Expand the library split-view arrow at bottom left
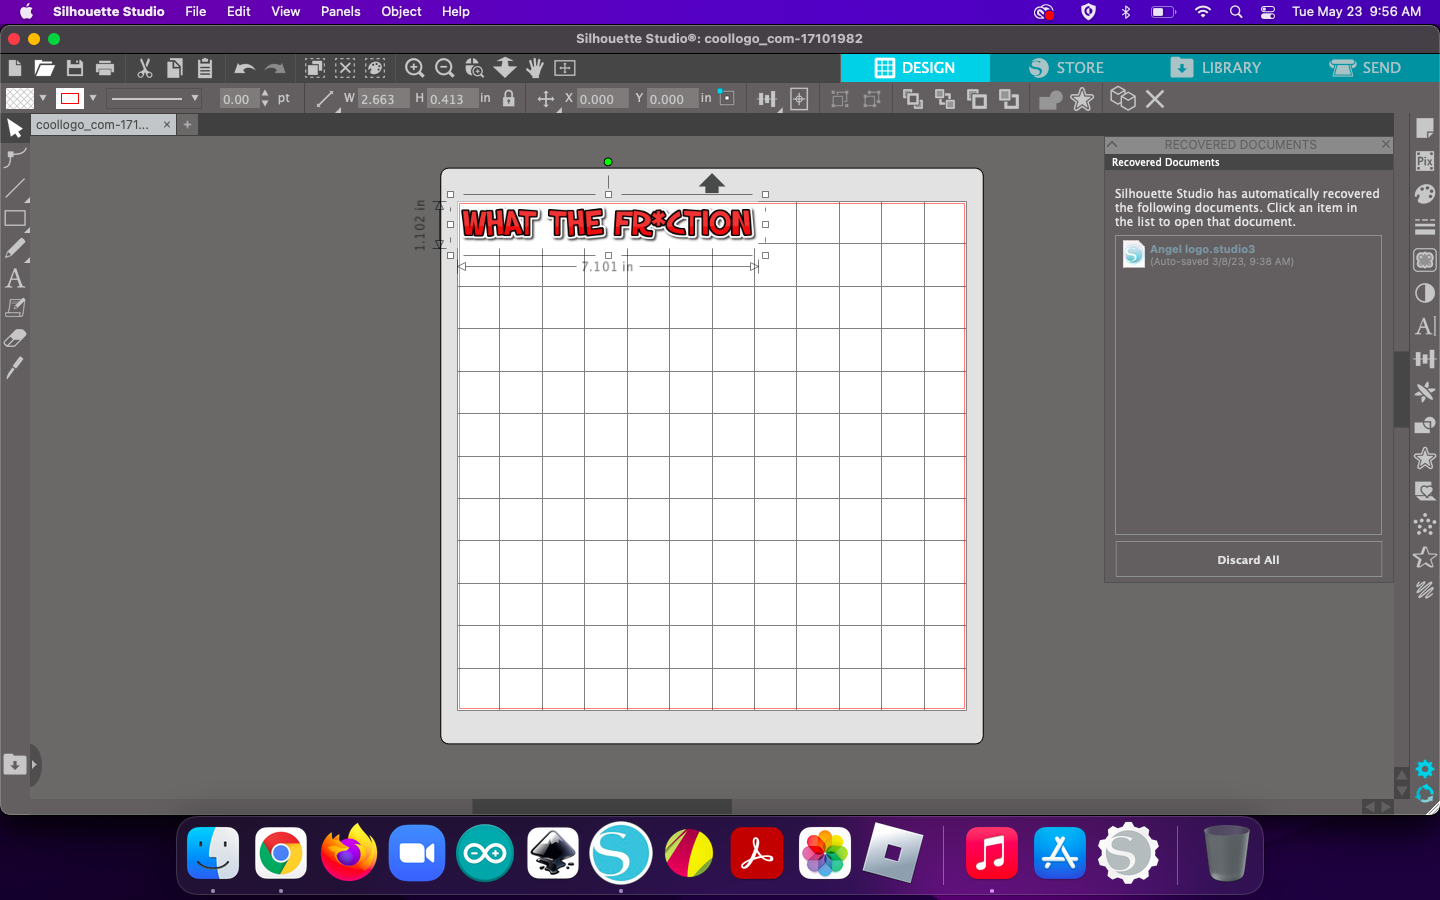Screen dimensions: 1440x900 tap(34, 765)
